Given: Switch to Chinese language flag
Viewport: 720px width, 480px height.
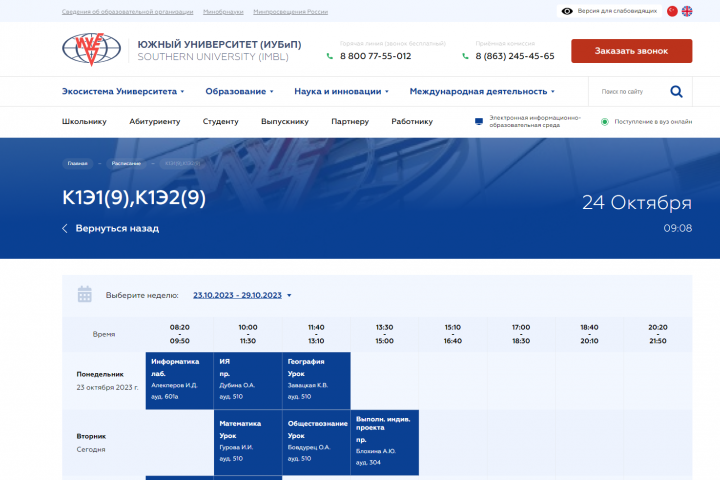Looking at the screenshot, I should [x=672, y=11].
